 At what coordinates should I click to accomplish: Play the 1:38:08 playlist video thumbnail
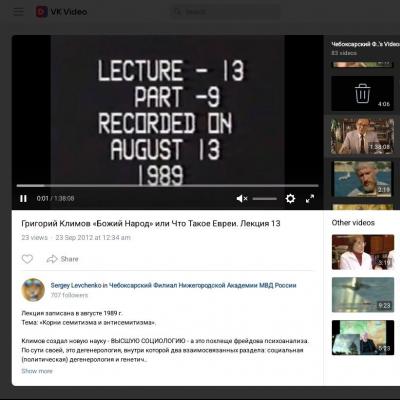362,136
